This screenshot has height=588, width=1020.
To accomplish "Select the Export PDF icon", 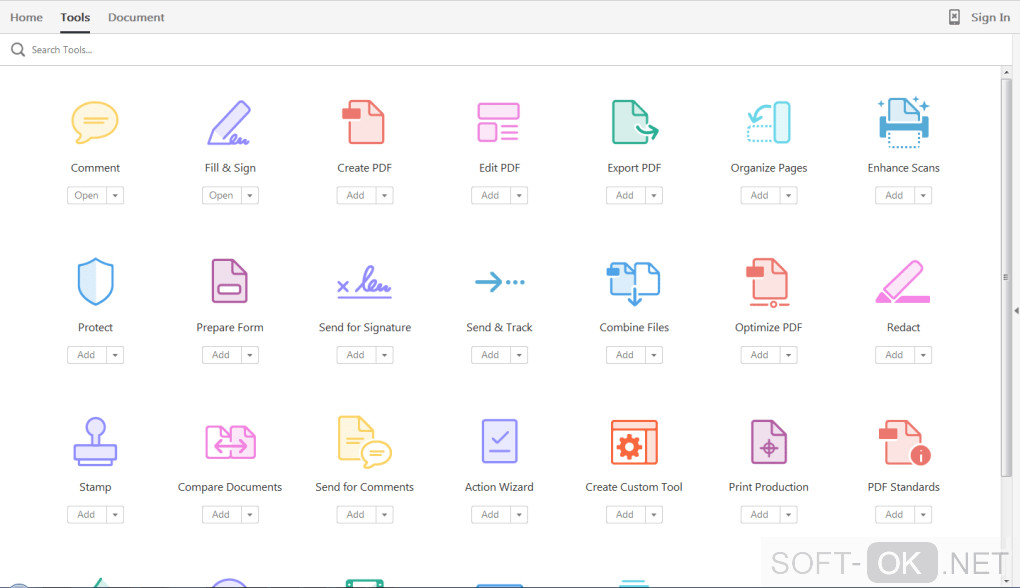I will [x=635, y=122].
